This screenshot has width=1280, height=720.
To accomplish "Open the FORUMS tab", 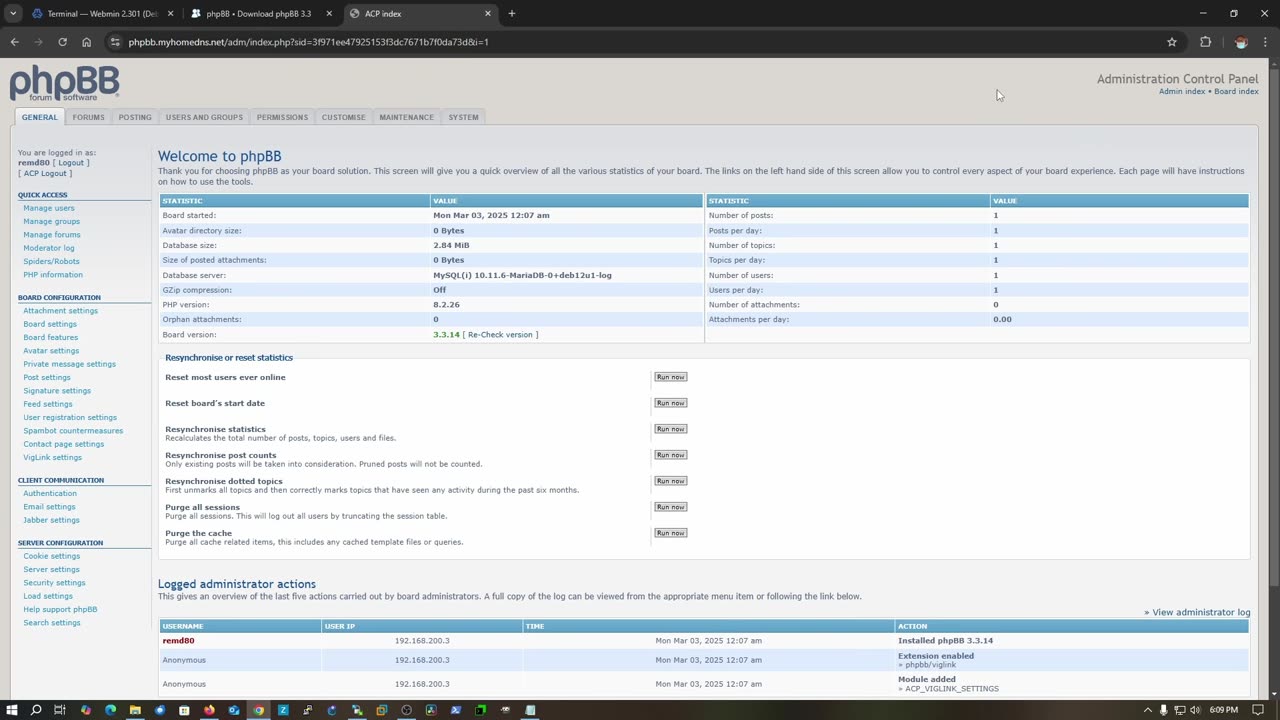I will click(x=88, y=117).
